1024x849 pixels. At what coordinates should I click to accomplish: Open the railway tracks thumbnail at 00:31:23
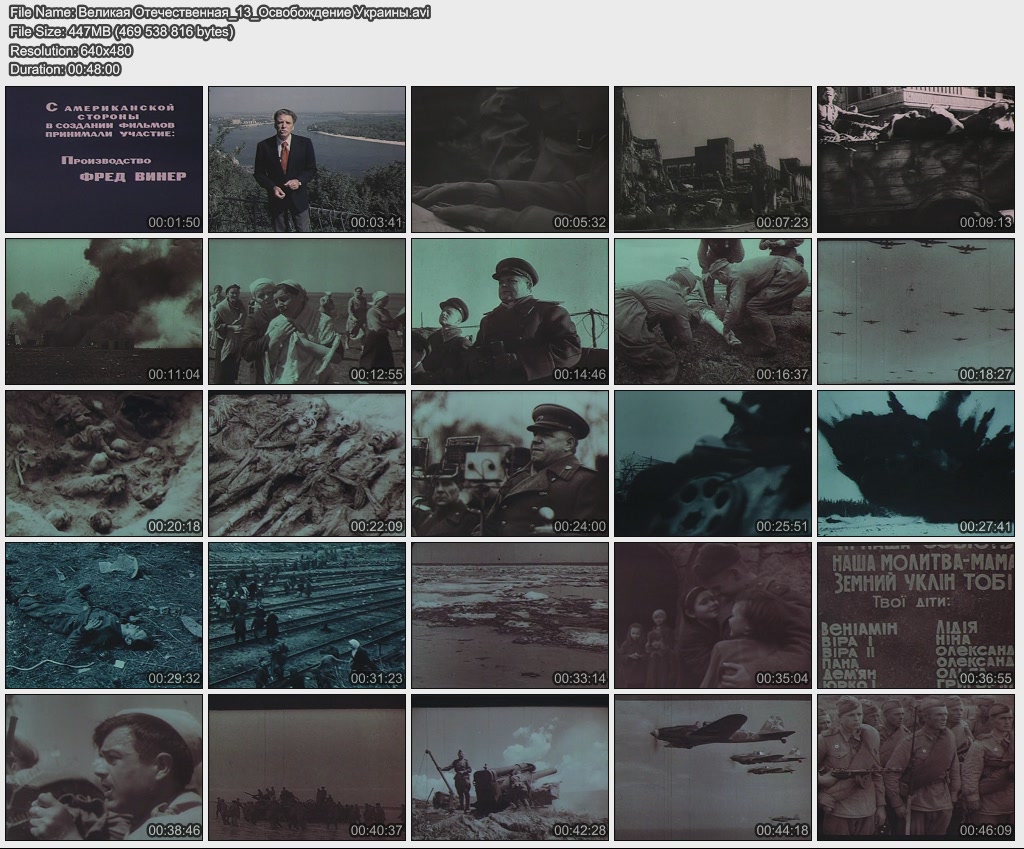click(307, 615)
